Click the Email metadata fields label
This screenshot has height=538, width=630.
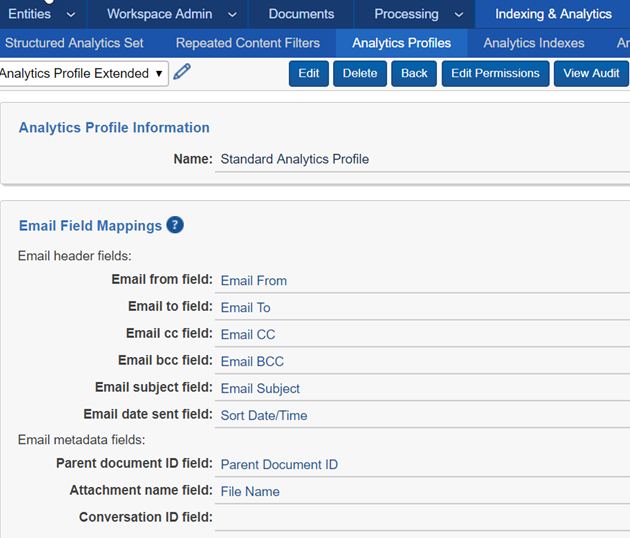coord(82,440)
